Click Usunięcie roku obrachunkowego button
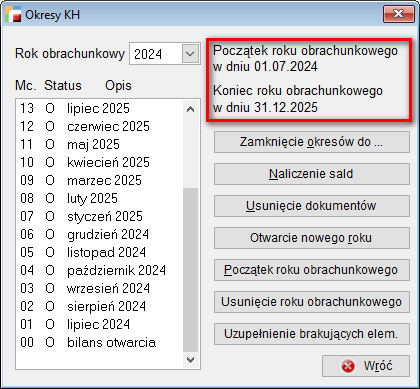420x389 pixels. click(x=312, y=302)
